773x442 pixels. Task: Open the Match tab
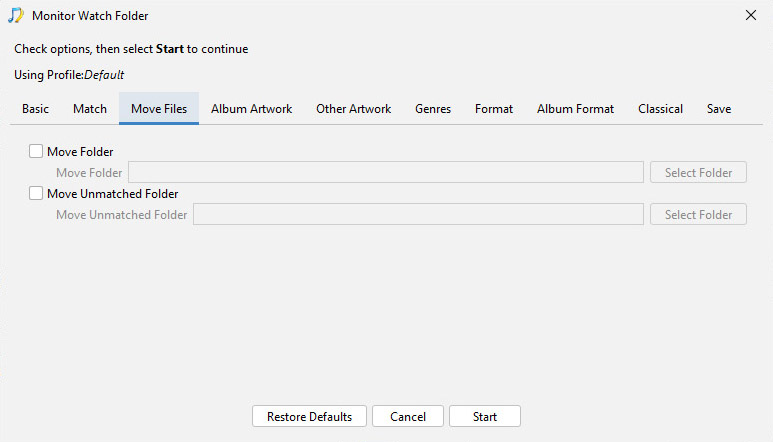(90, 109)
